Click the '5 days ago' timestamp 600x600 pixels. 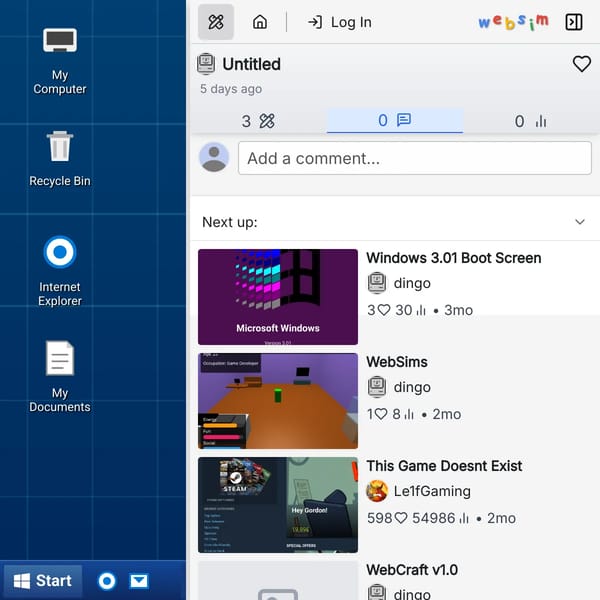point(231,89)
